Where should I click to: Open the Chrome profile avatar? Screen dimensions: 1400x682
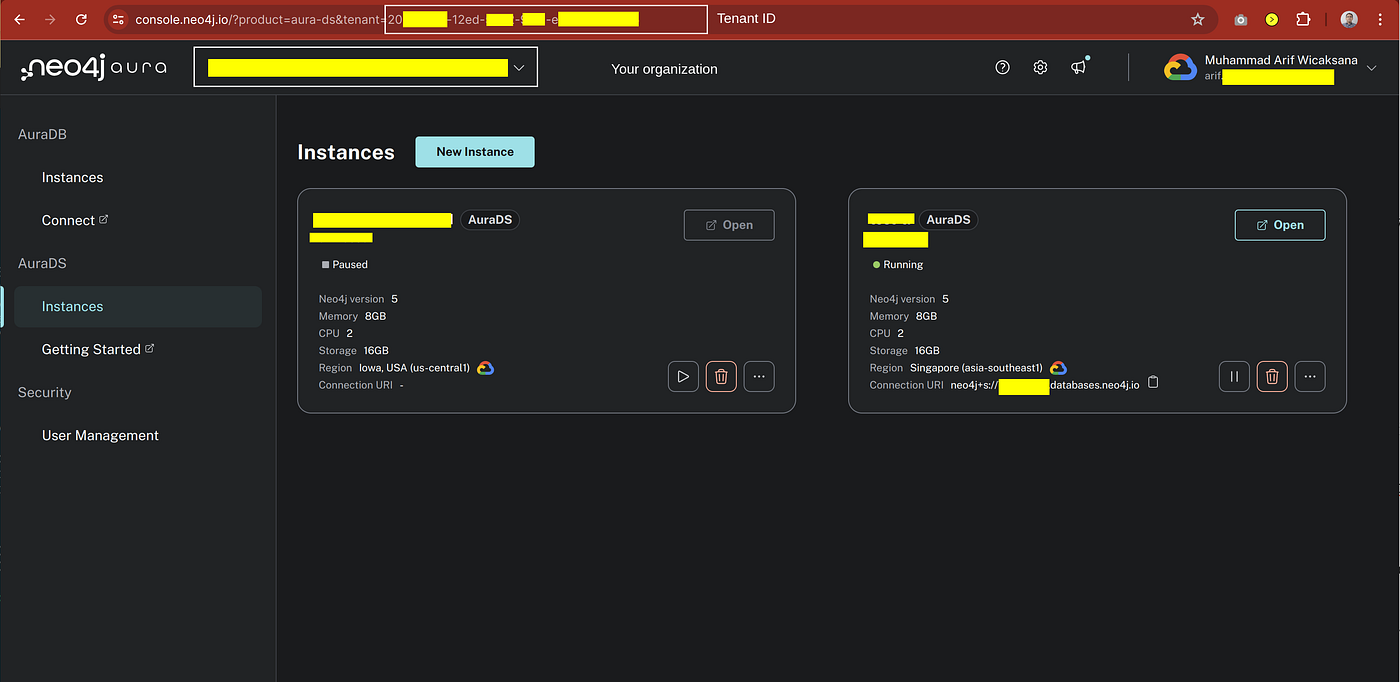coord(1349,19)
